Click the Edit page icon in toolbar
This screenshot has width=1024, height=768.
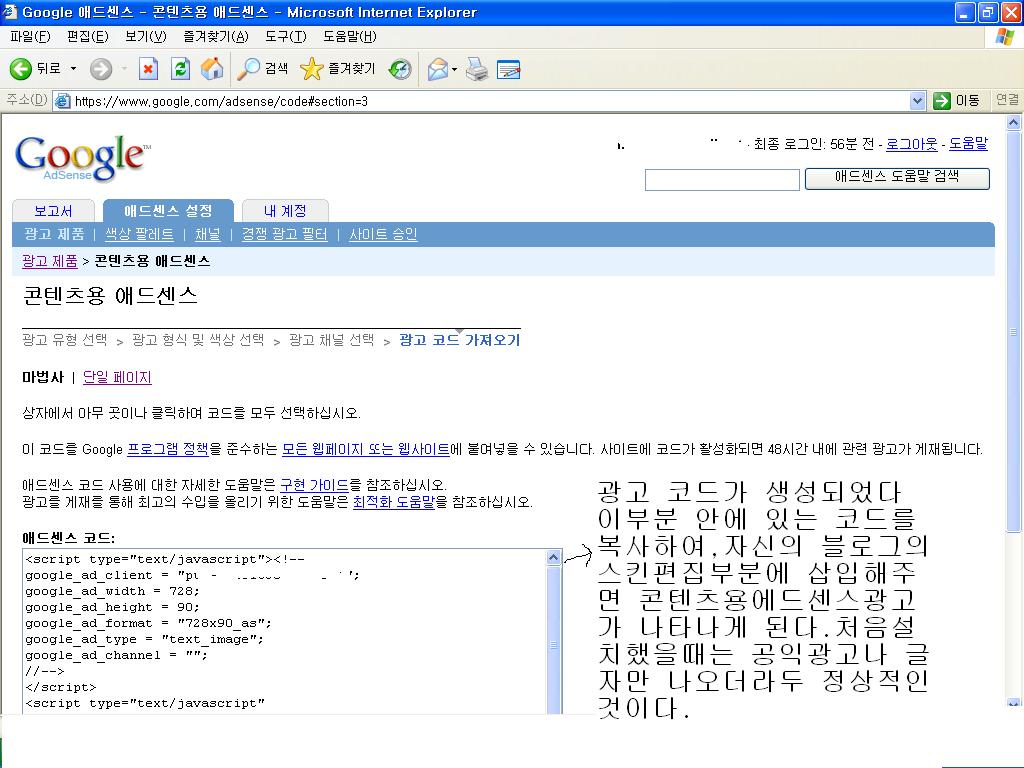pyautogui.click(x=508, y=69)
